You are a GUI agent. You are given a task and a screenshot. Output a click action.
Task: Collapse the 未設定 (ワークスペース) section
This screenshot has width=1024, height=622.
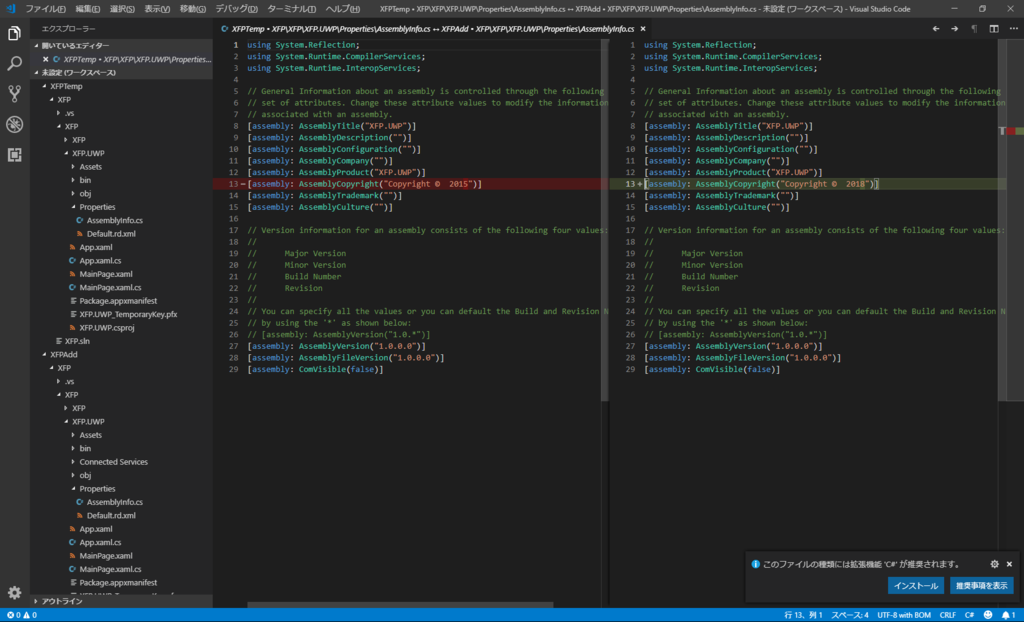[123, 73]
